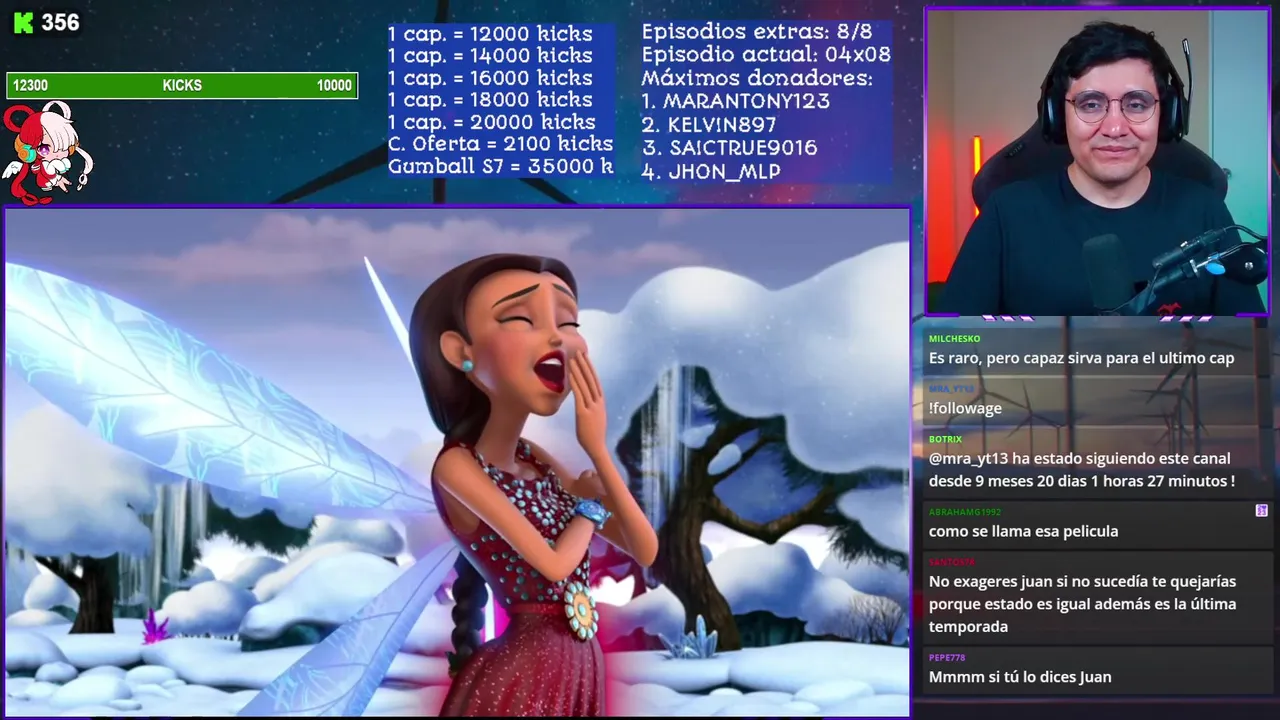Open chat username BOTRIX
1280x720 pixels.
click(945, 439)
